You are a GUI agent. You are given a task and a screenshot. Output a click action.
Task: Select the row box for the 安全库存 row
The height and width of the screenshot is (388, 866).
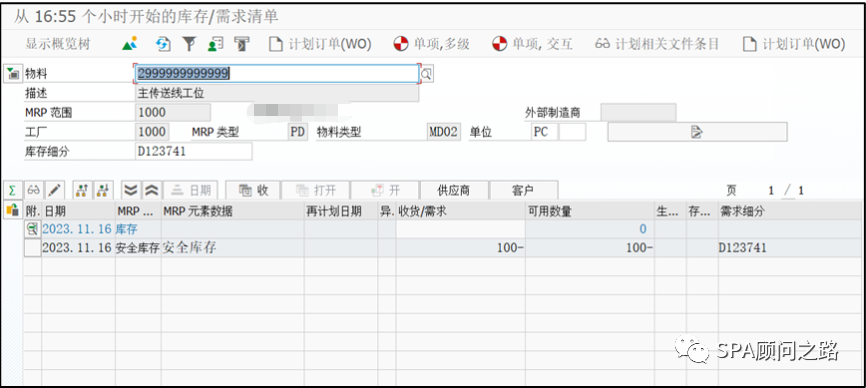pos(33,248)
